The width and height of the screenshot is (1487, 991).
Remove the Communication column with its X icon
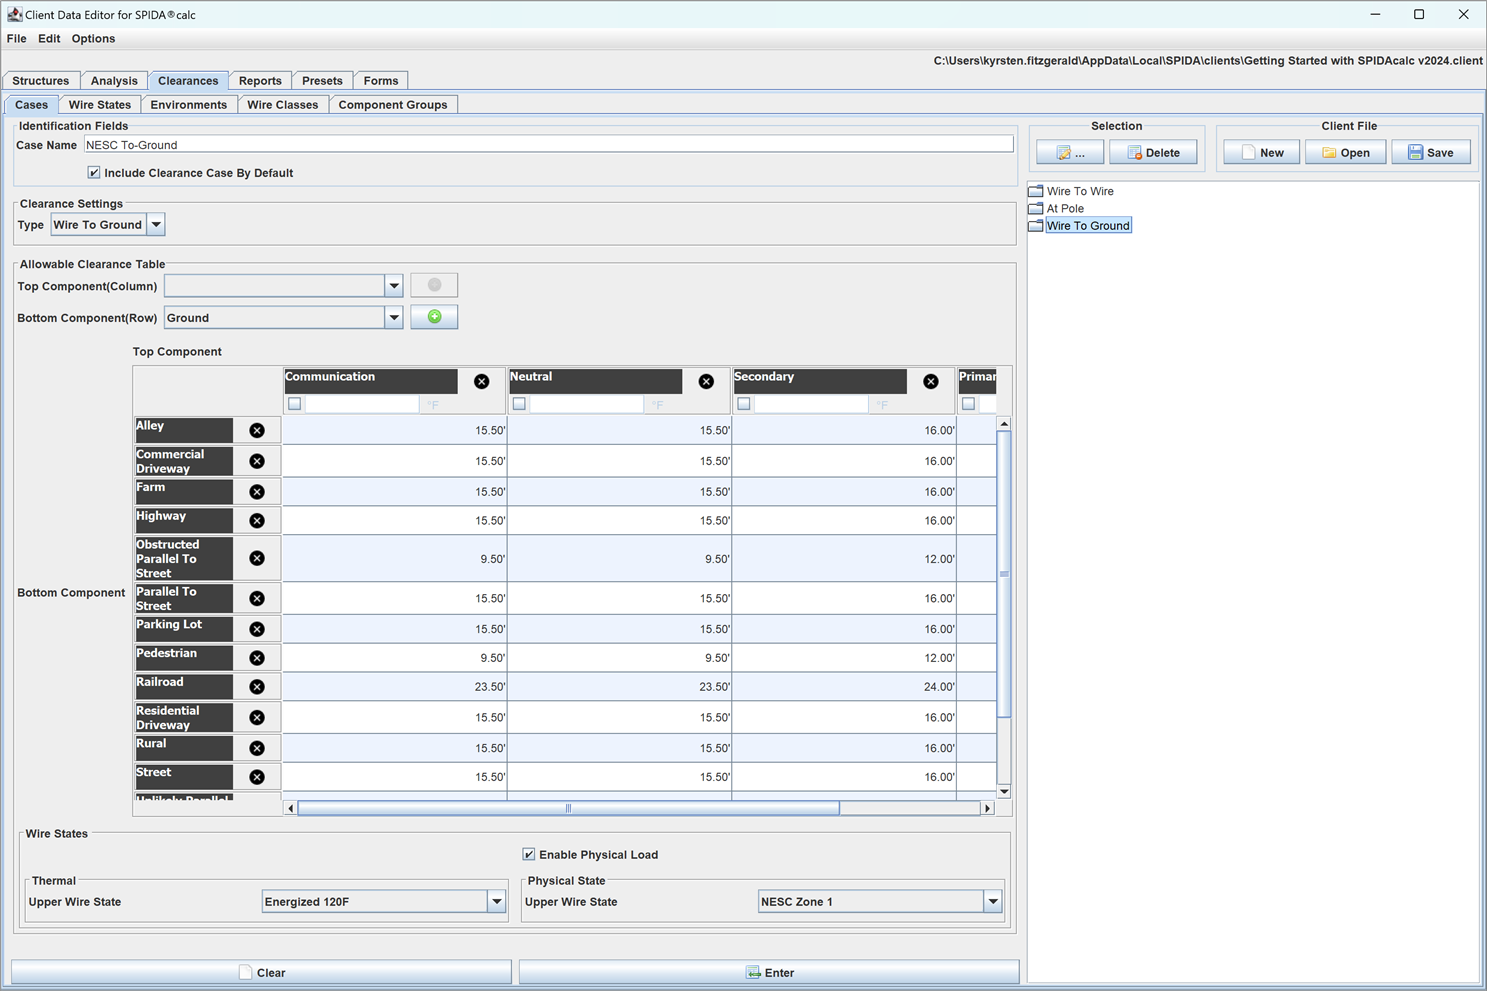pyautogui.click(x=482, y=381)
